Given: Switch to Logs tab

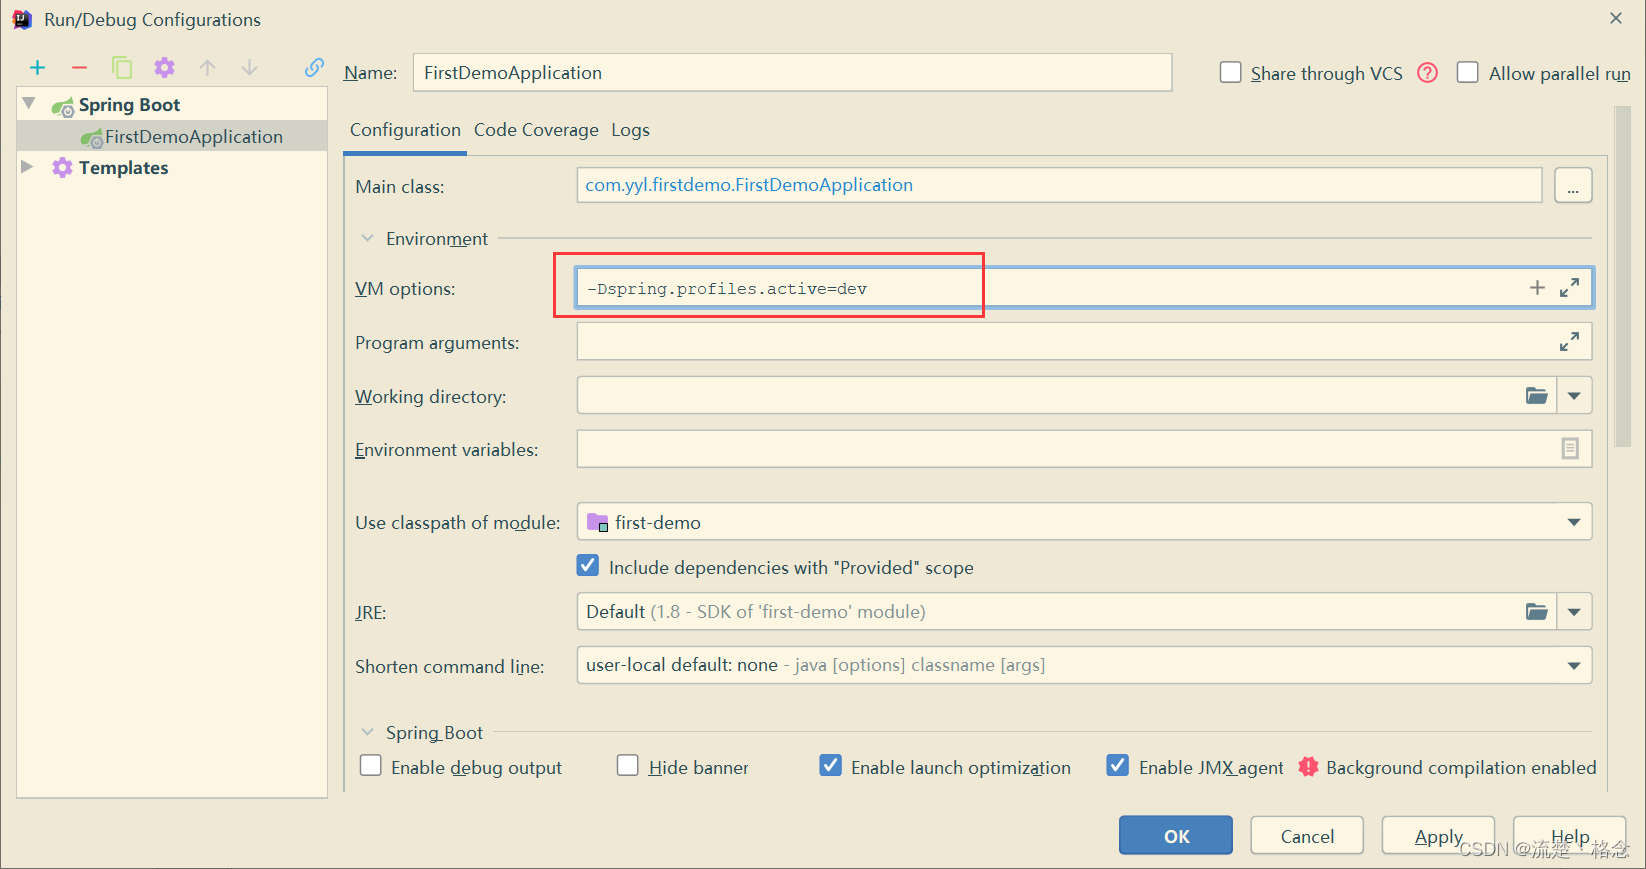Looking at the screenshot, I should click(x=630, y=130).
